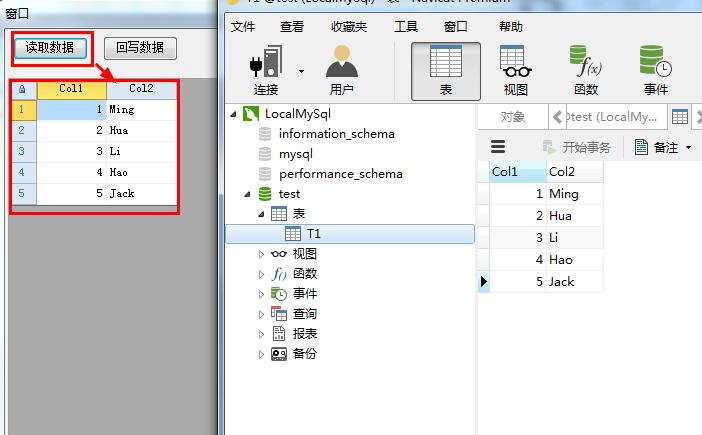Select the 事件 clock icon in tree

(x=279, y=294)
